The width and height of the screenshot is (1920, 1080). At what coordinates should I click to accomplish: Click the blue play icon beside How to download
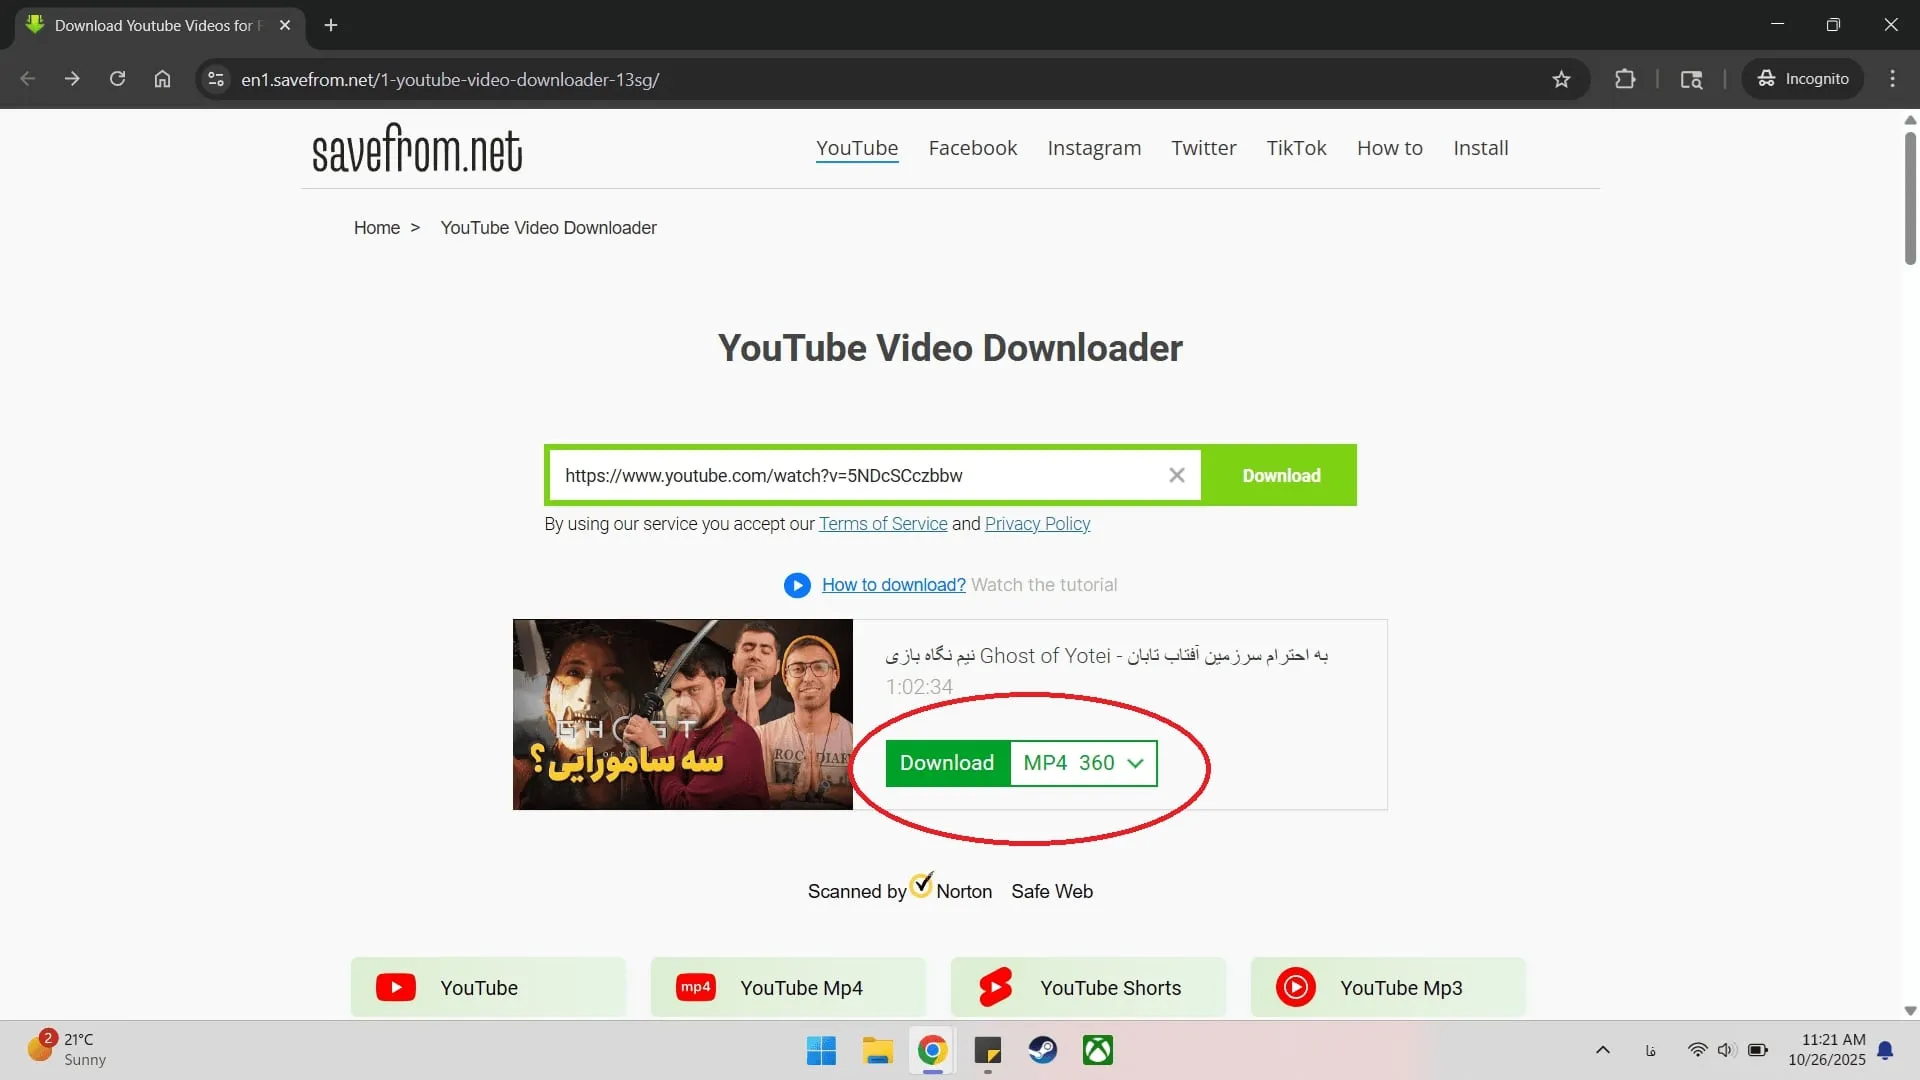point(797,585)
